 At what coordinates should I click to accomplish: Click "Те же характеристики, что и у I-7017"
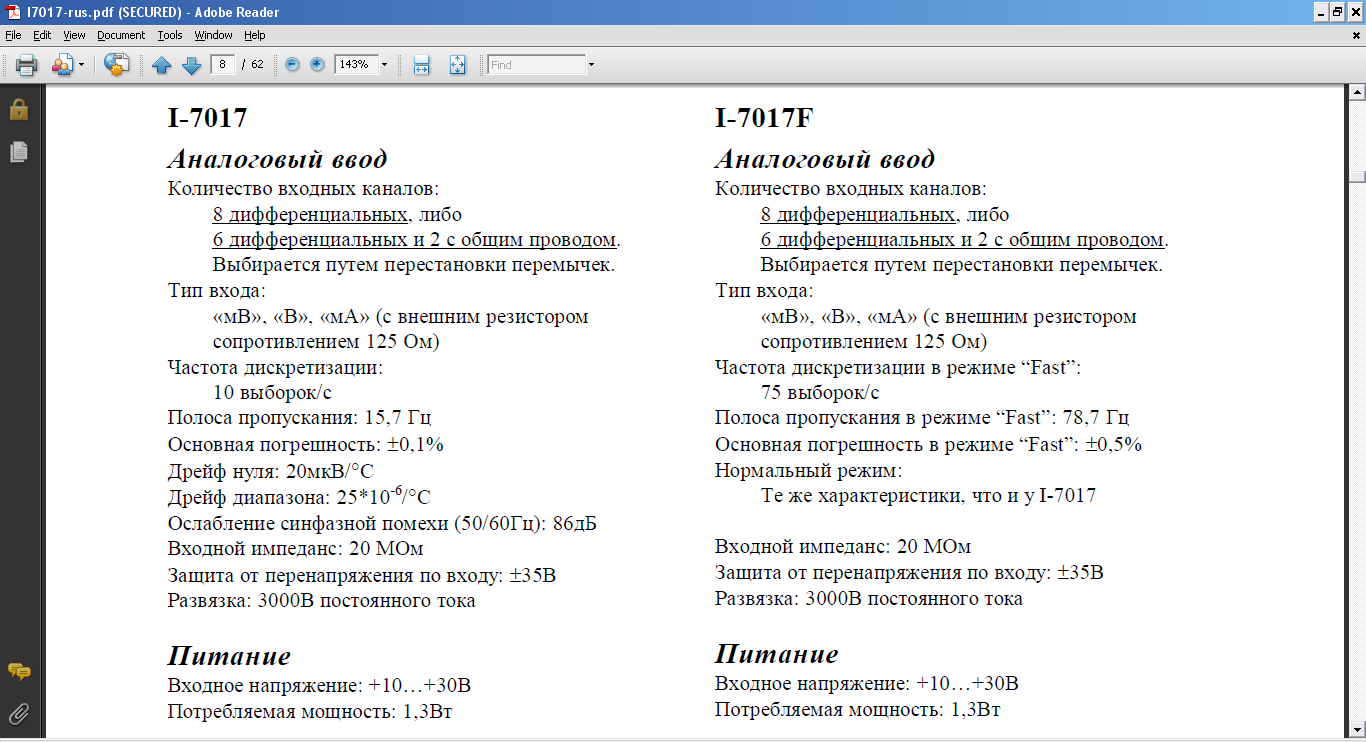point(928,495)
